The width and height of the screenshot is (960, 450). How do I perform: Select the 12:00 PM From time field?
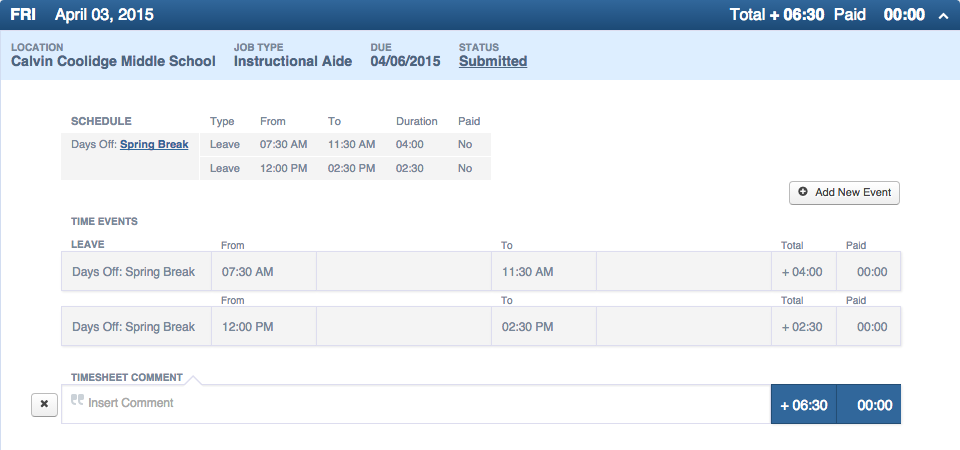(x=263, y=327)
